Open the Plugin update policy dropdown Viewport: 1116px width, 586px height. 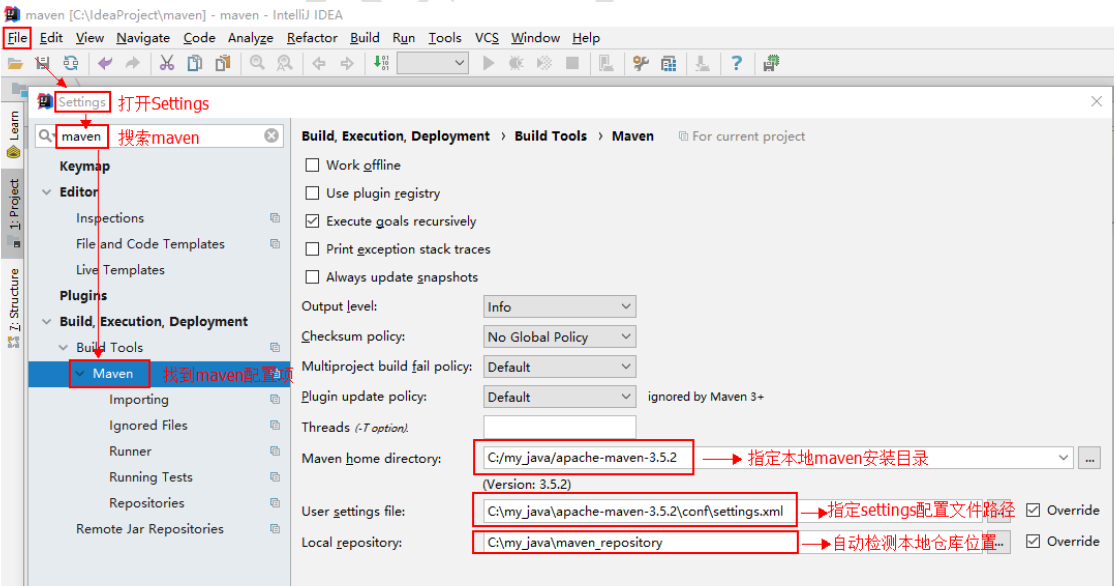tap(559, 397)
